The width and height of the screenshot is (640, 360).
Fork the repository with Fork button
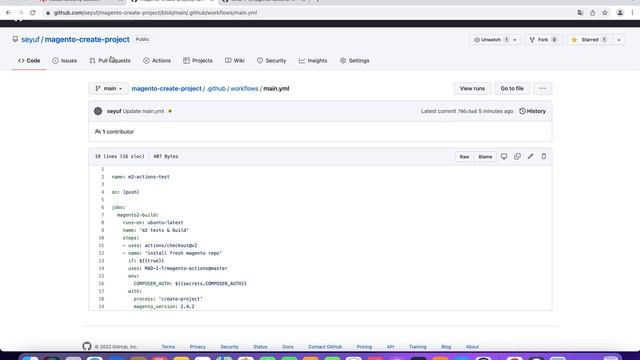(543, 40)
